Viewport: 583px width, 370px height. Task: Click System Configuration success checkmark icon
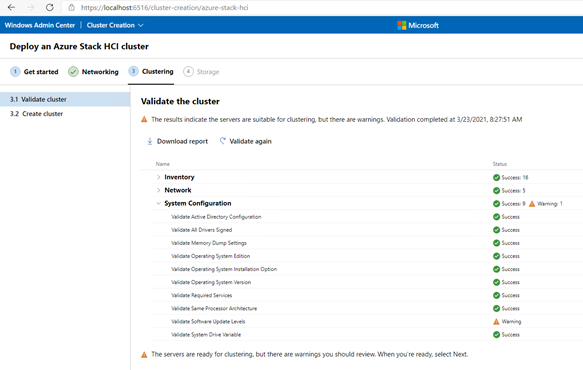point(496,203)
